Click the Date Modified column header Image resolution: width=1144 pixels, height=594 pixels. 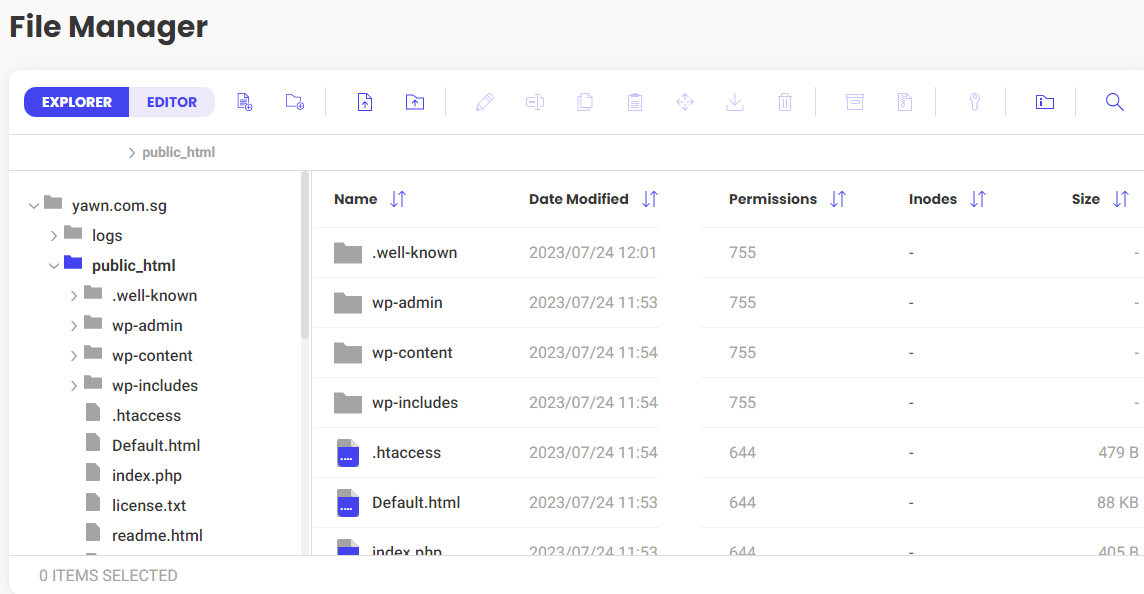579,199
